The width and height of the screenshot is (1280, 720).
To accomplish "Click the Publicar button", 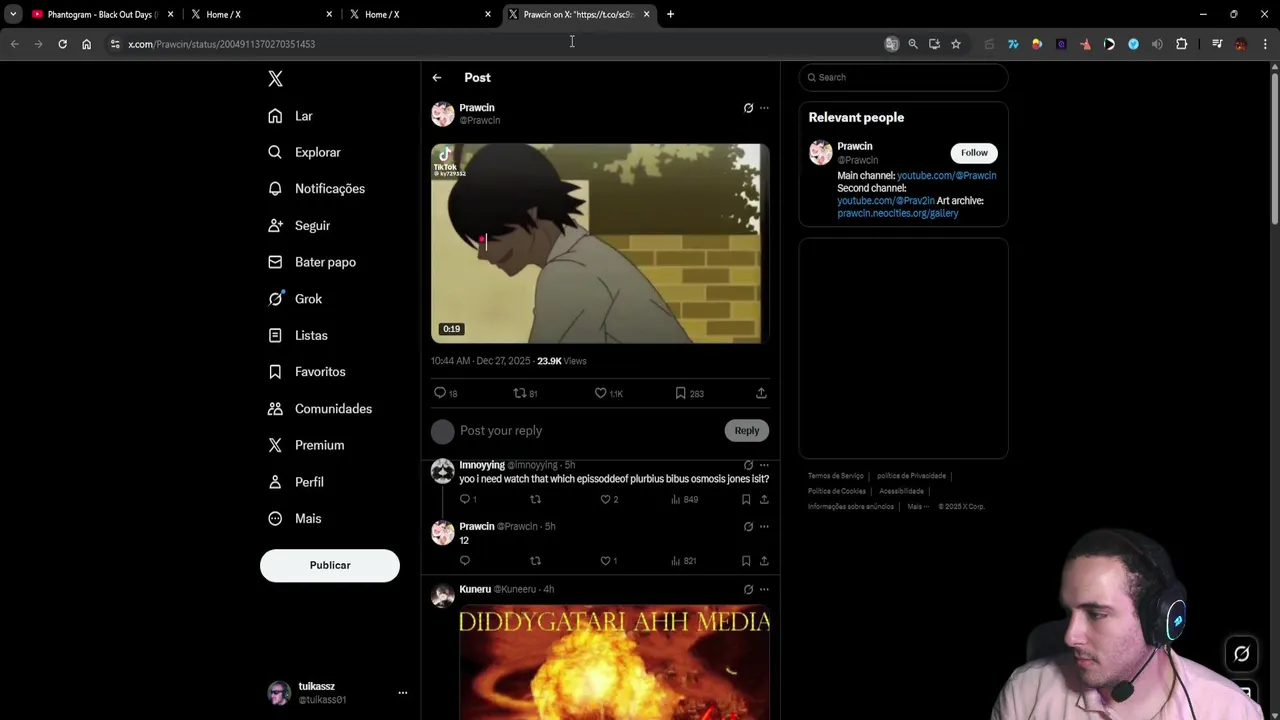I will pos(330,565).
